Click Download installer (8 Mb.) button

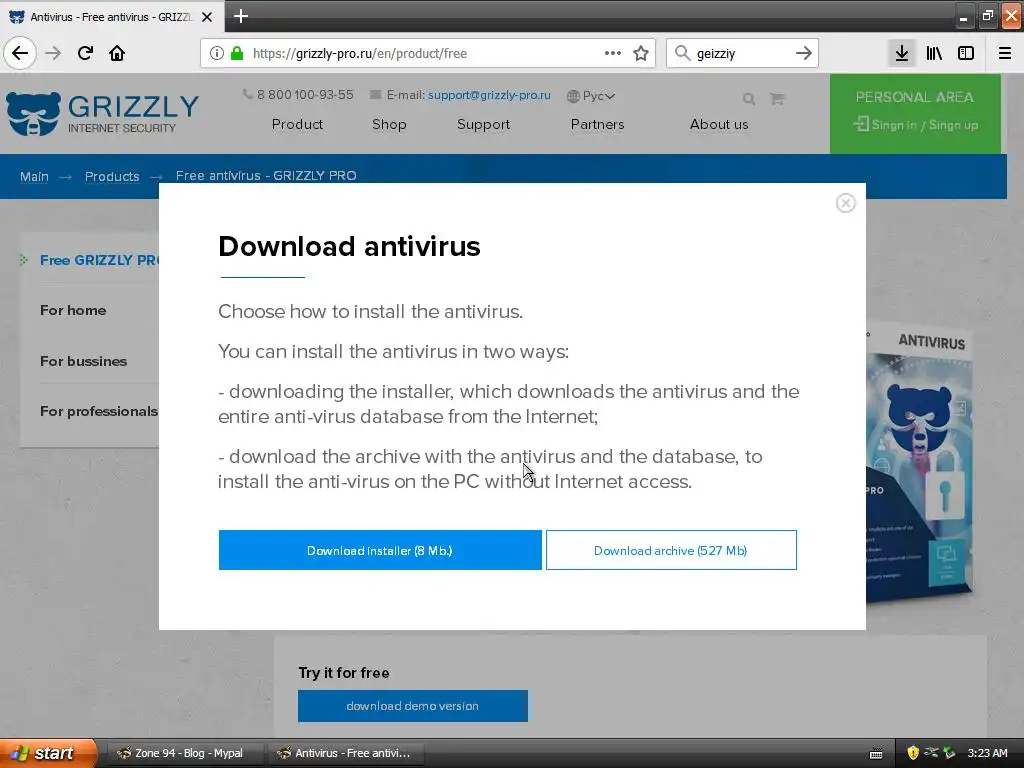pos(380,550)
